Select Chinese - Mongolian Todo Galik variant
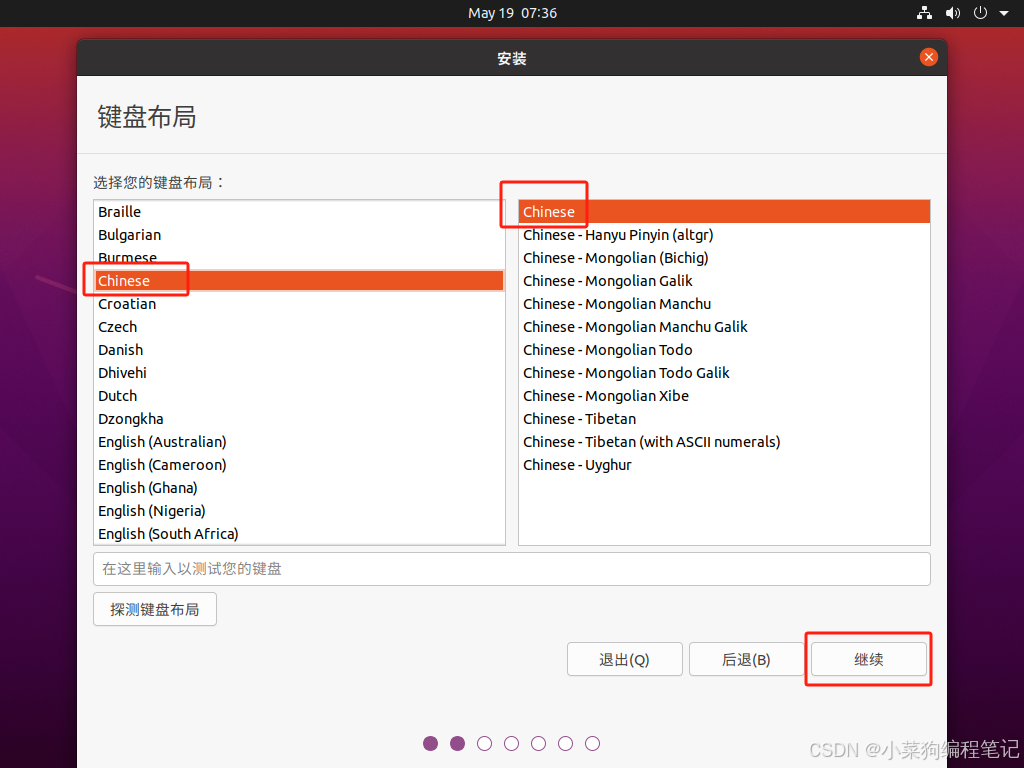The image size is (1024, 768). pos(724,373)
